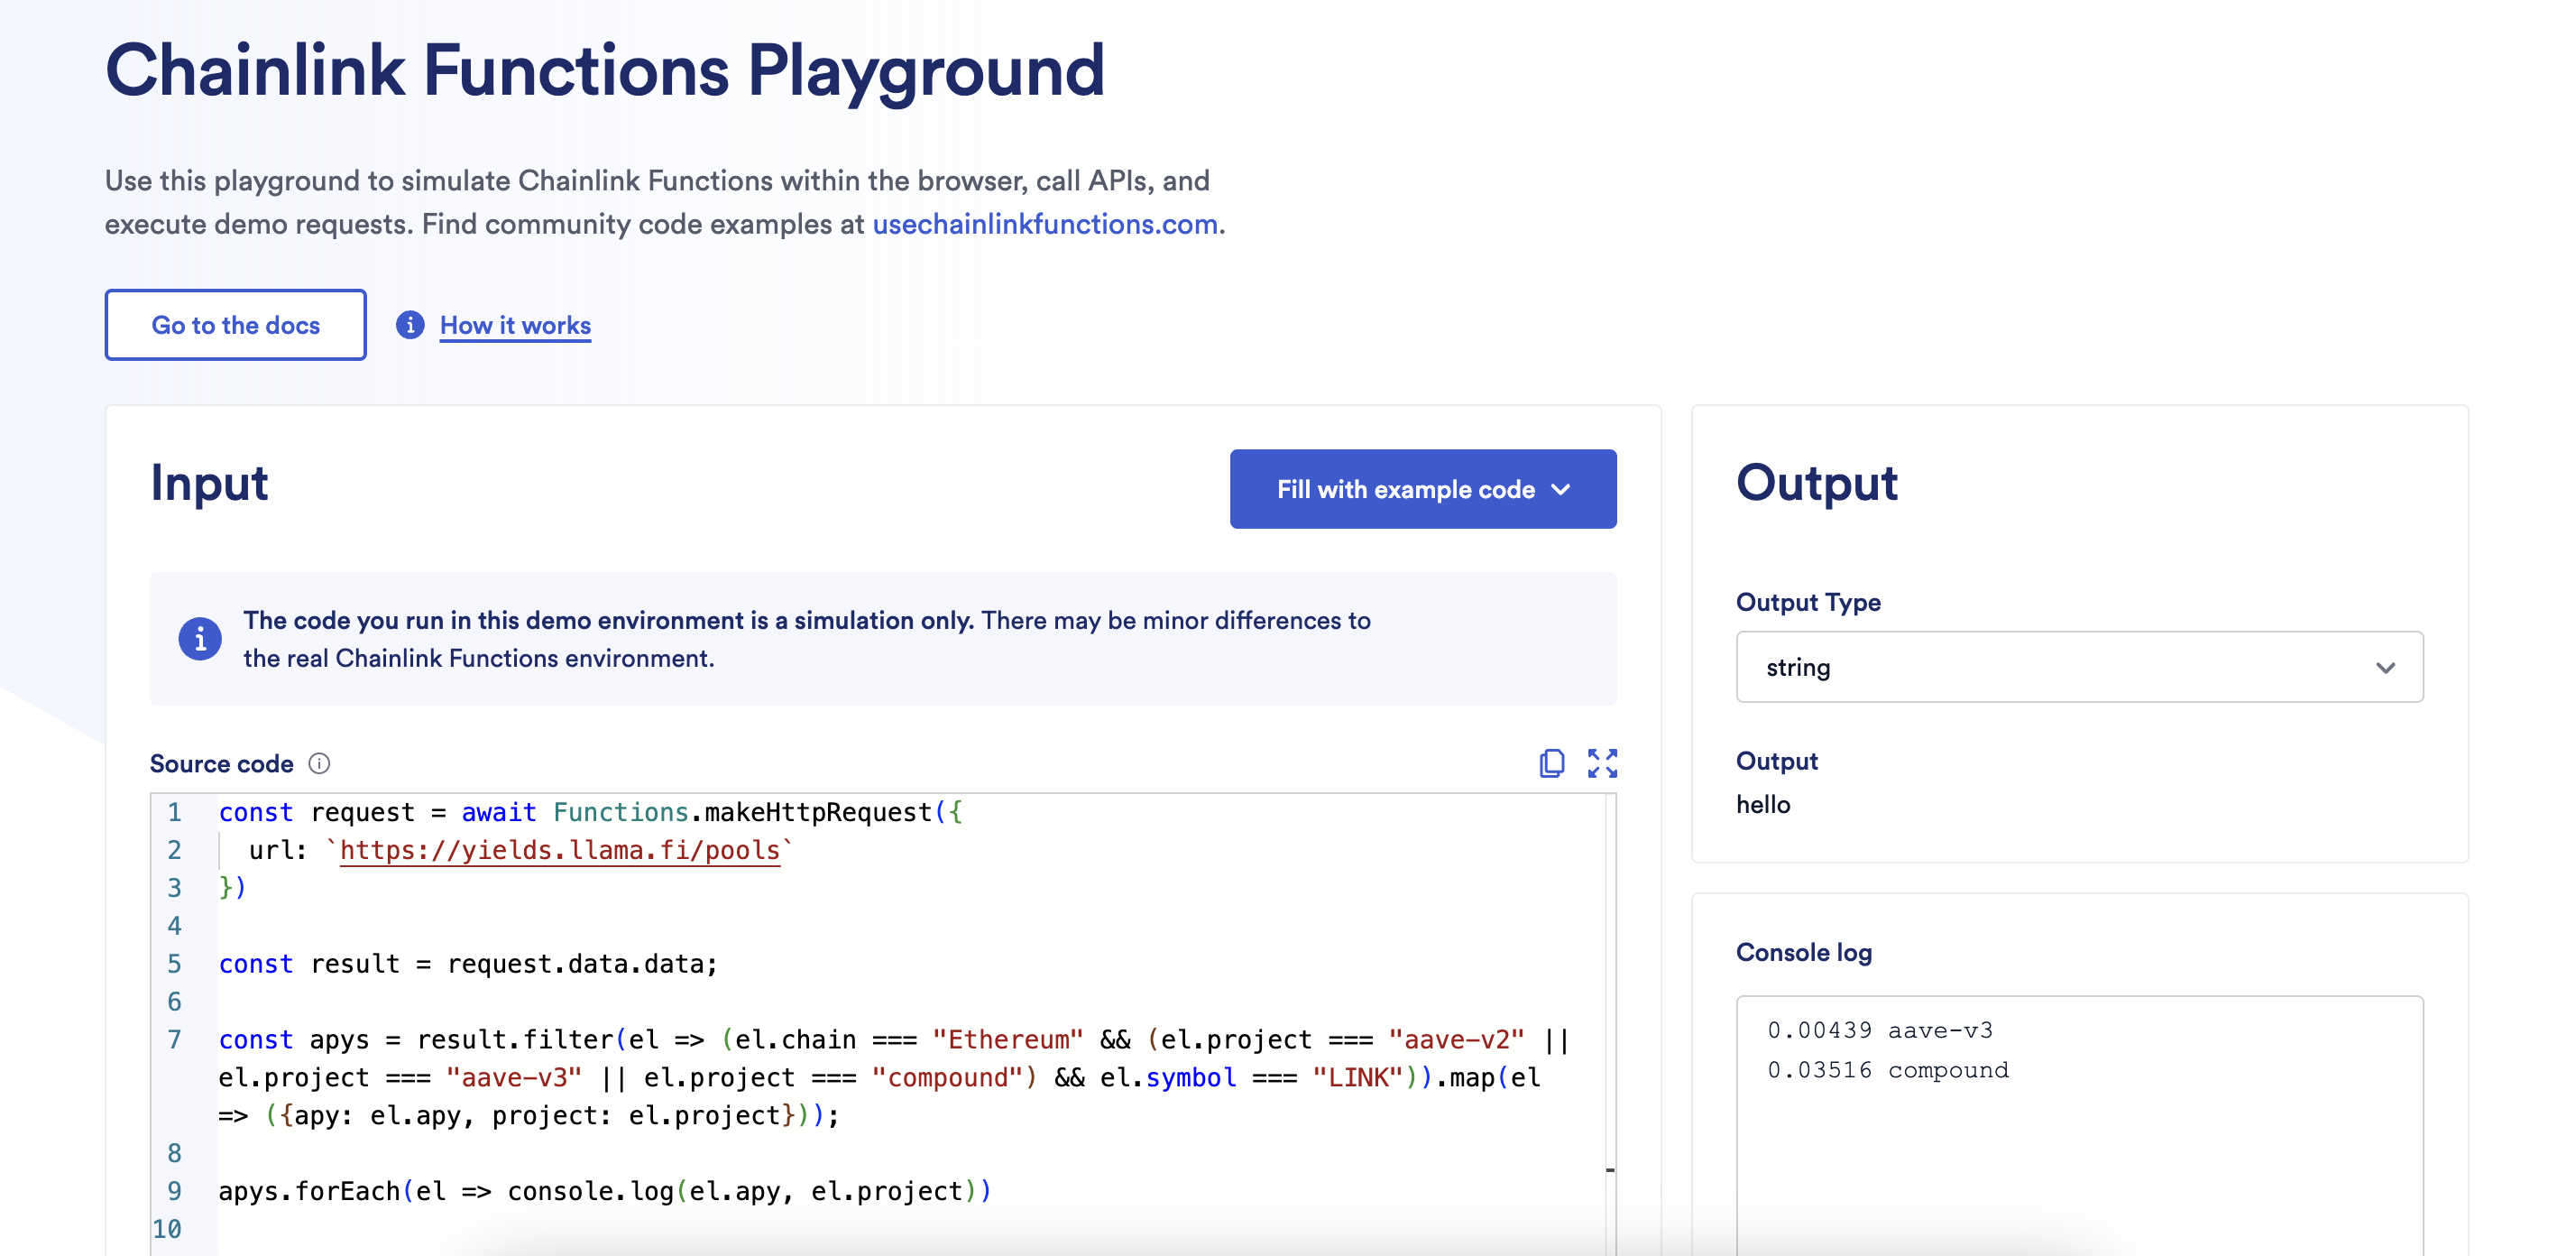Image resolution: width=2576 pixels, height=1256 pixels.
Task: Click line number 1 in editor gutter
Action: click(x=174, y=812)
